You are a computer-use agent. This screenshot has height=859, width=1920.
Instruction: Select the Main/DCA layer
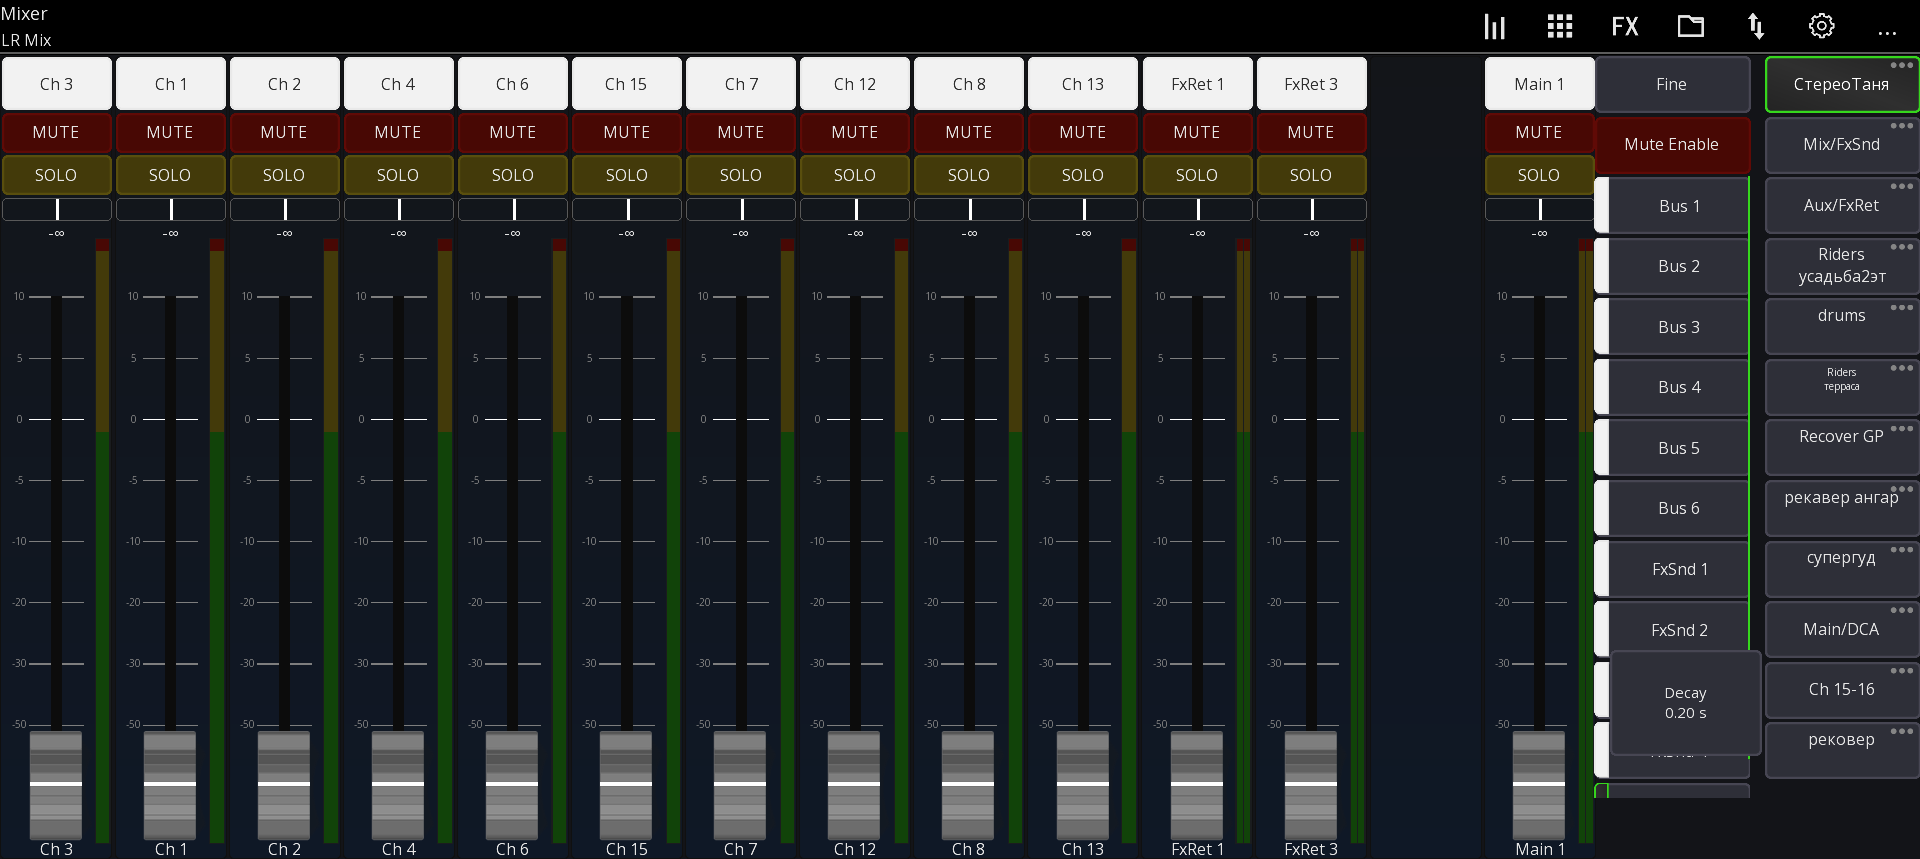pyautogui.click(x=1841, y=629)
